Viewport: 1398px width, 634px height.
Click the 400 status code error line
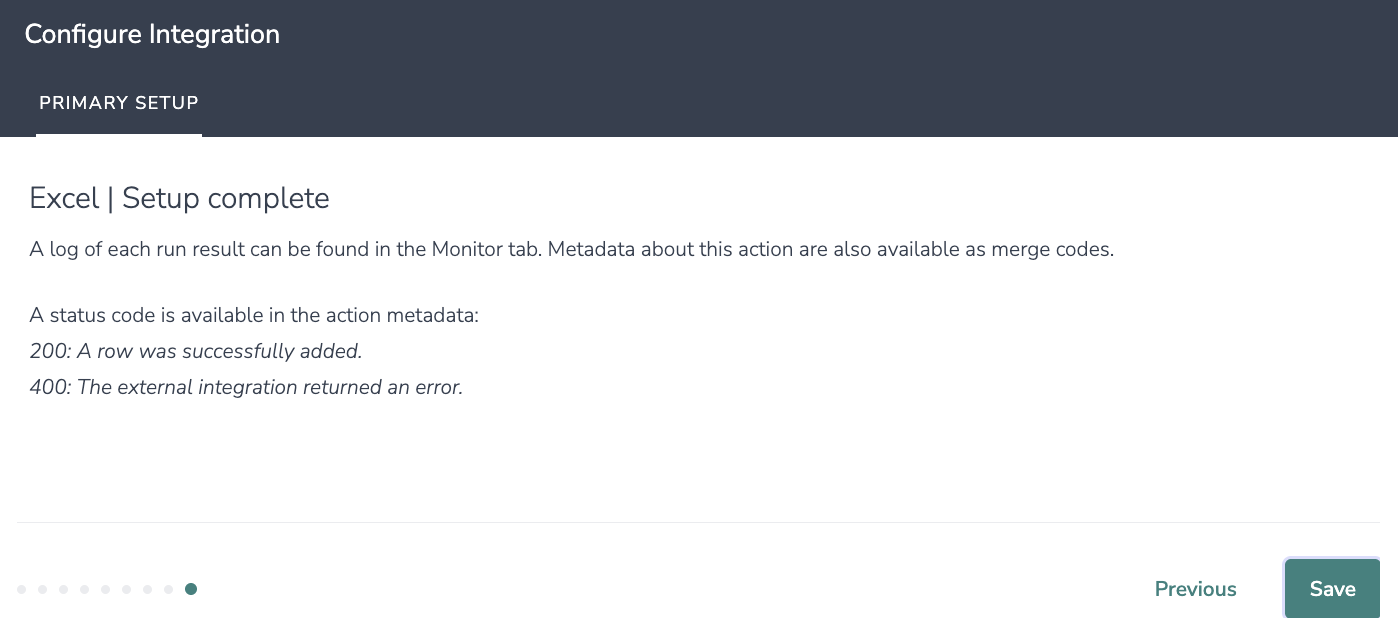pyautogui.click(x=246, y=387)
